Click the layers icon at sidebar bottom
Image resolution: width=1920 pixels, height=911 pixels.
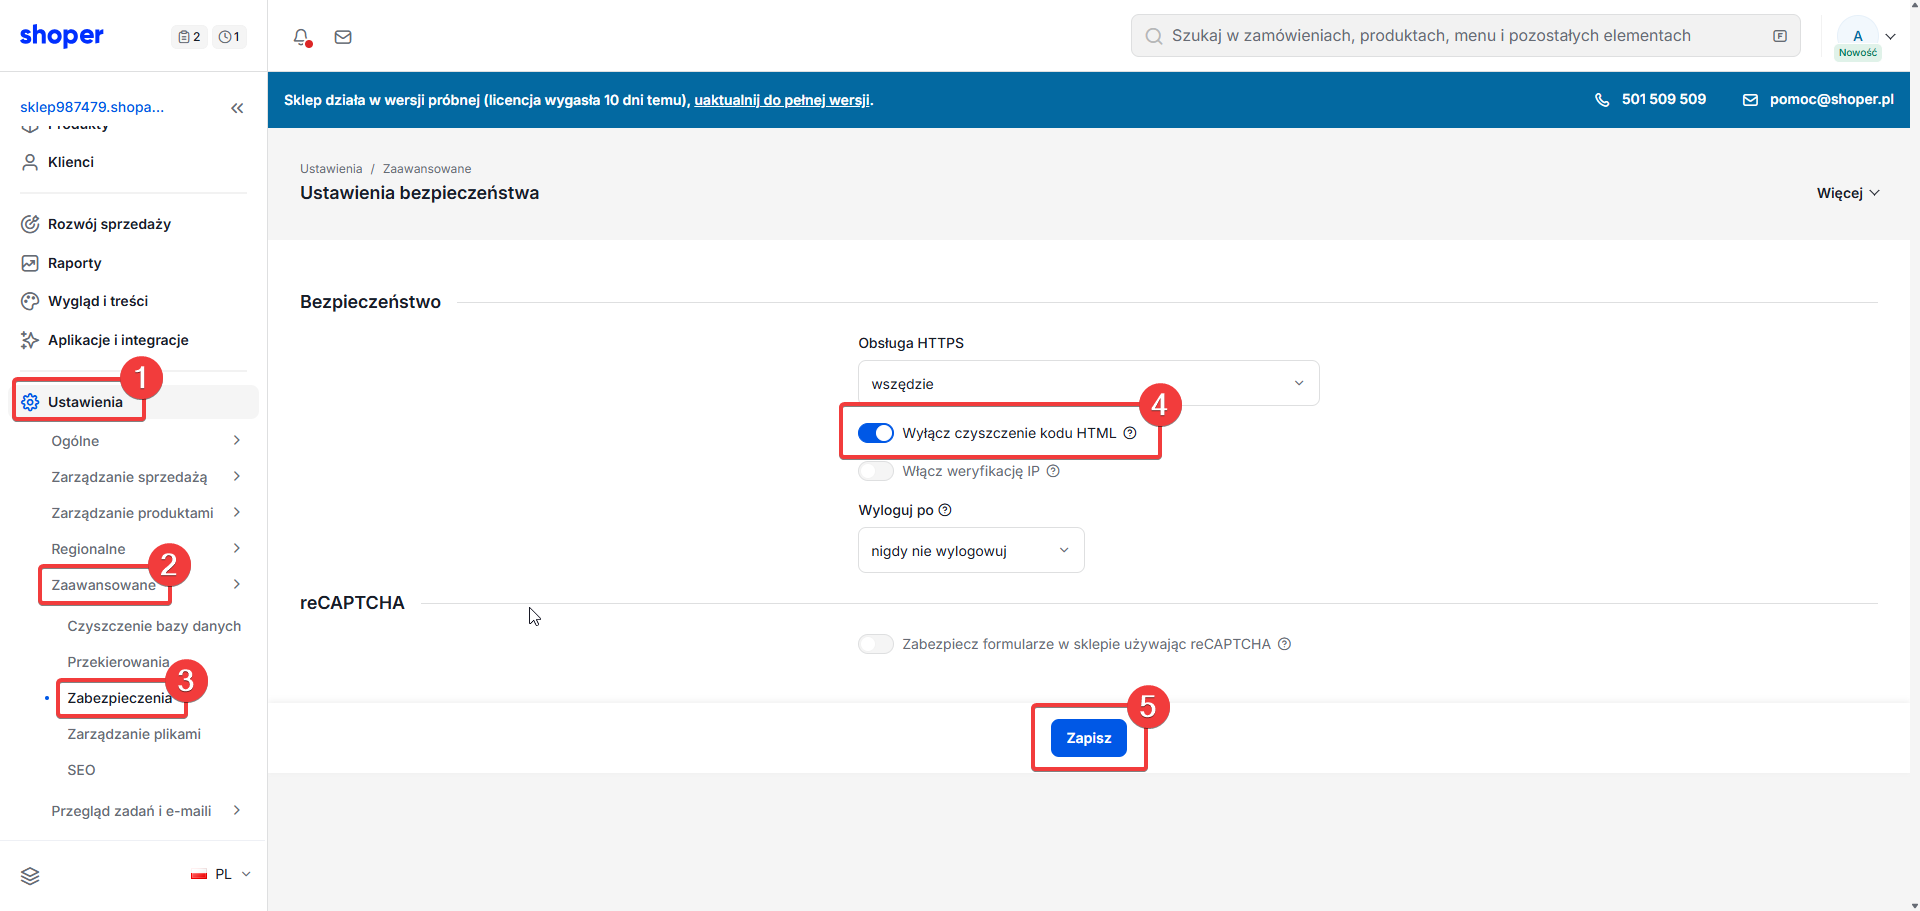pyautogui.click(x=30, y=876)
